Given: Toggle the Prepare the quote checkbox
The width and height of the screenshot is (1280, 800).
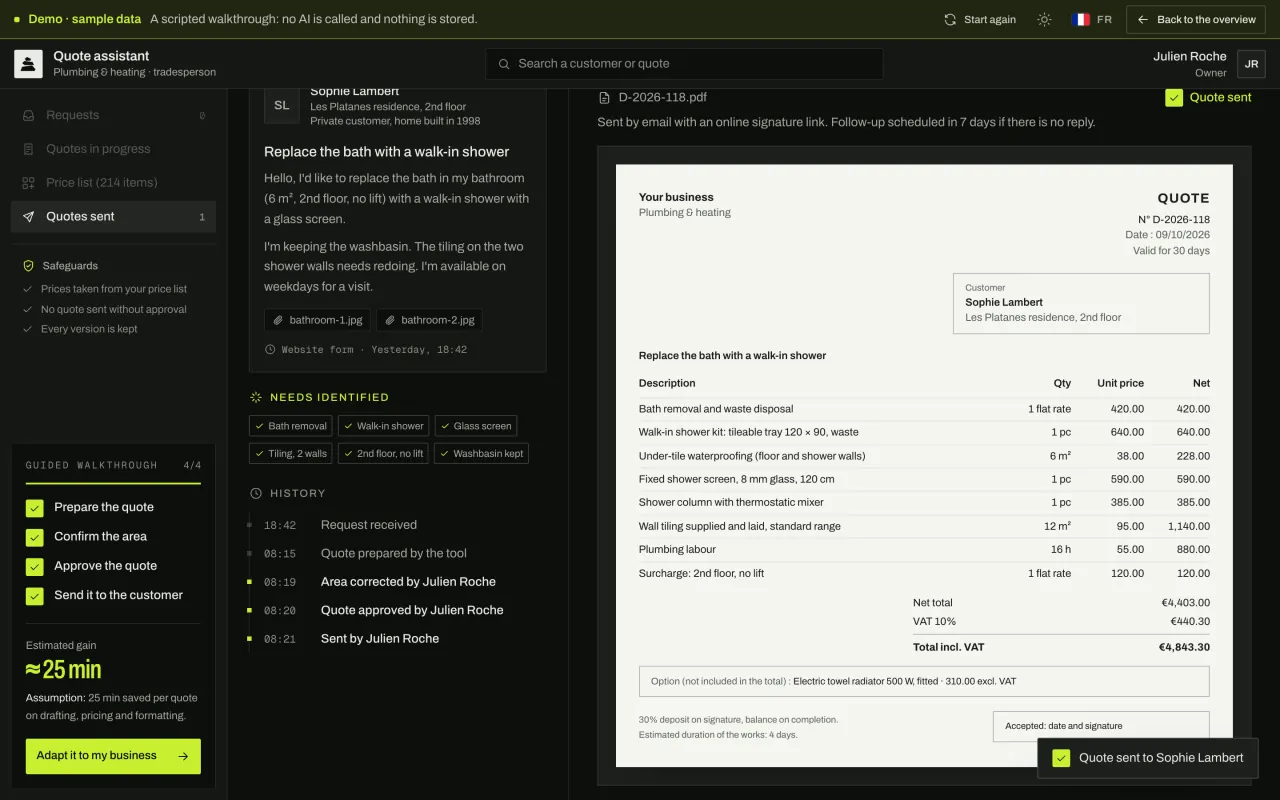Looking at the screenshot, I should (35, 508).
